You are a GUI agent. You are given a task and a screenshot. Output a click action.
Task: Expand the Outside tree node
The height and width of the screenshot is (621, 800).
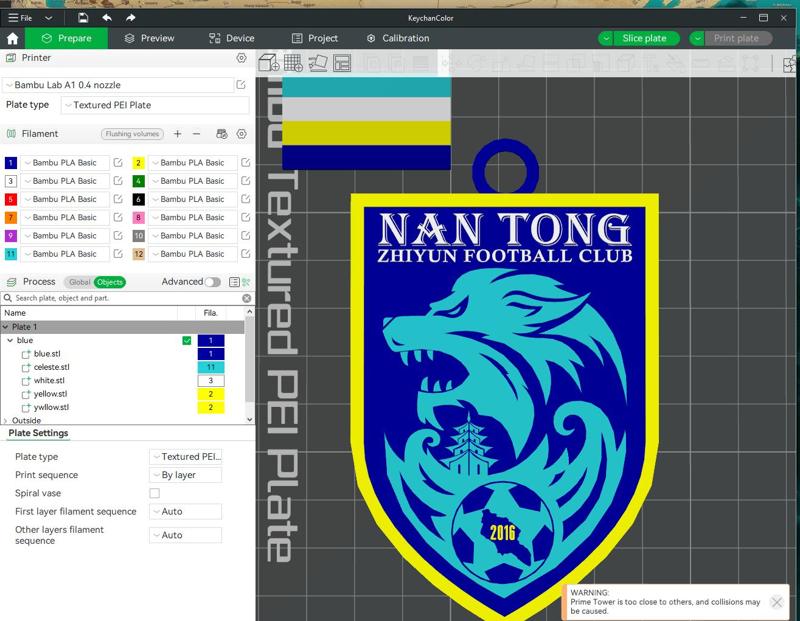coord(6,420)
